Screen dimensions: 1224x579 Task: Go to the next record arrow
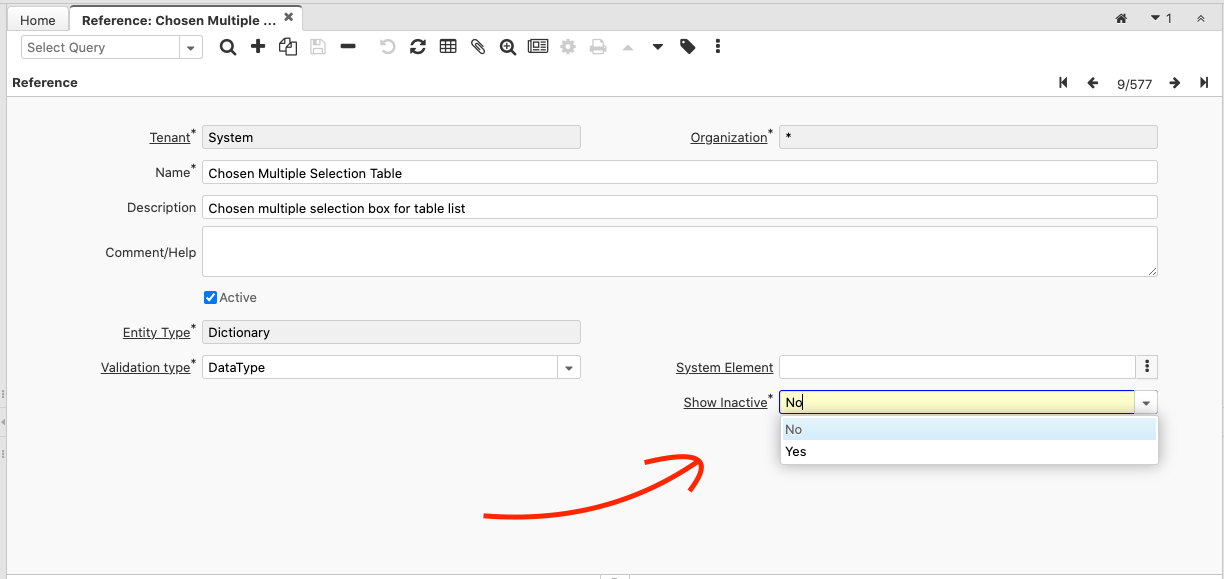[1175, 83]
